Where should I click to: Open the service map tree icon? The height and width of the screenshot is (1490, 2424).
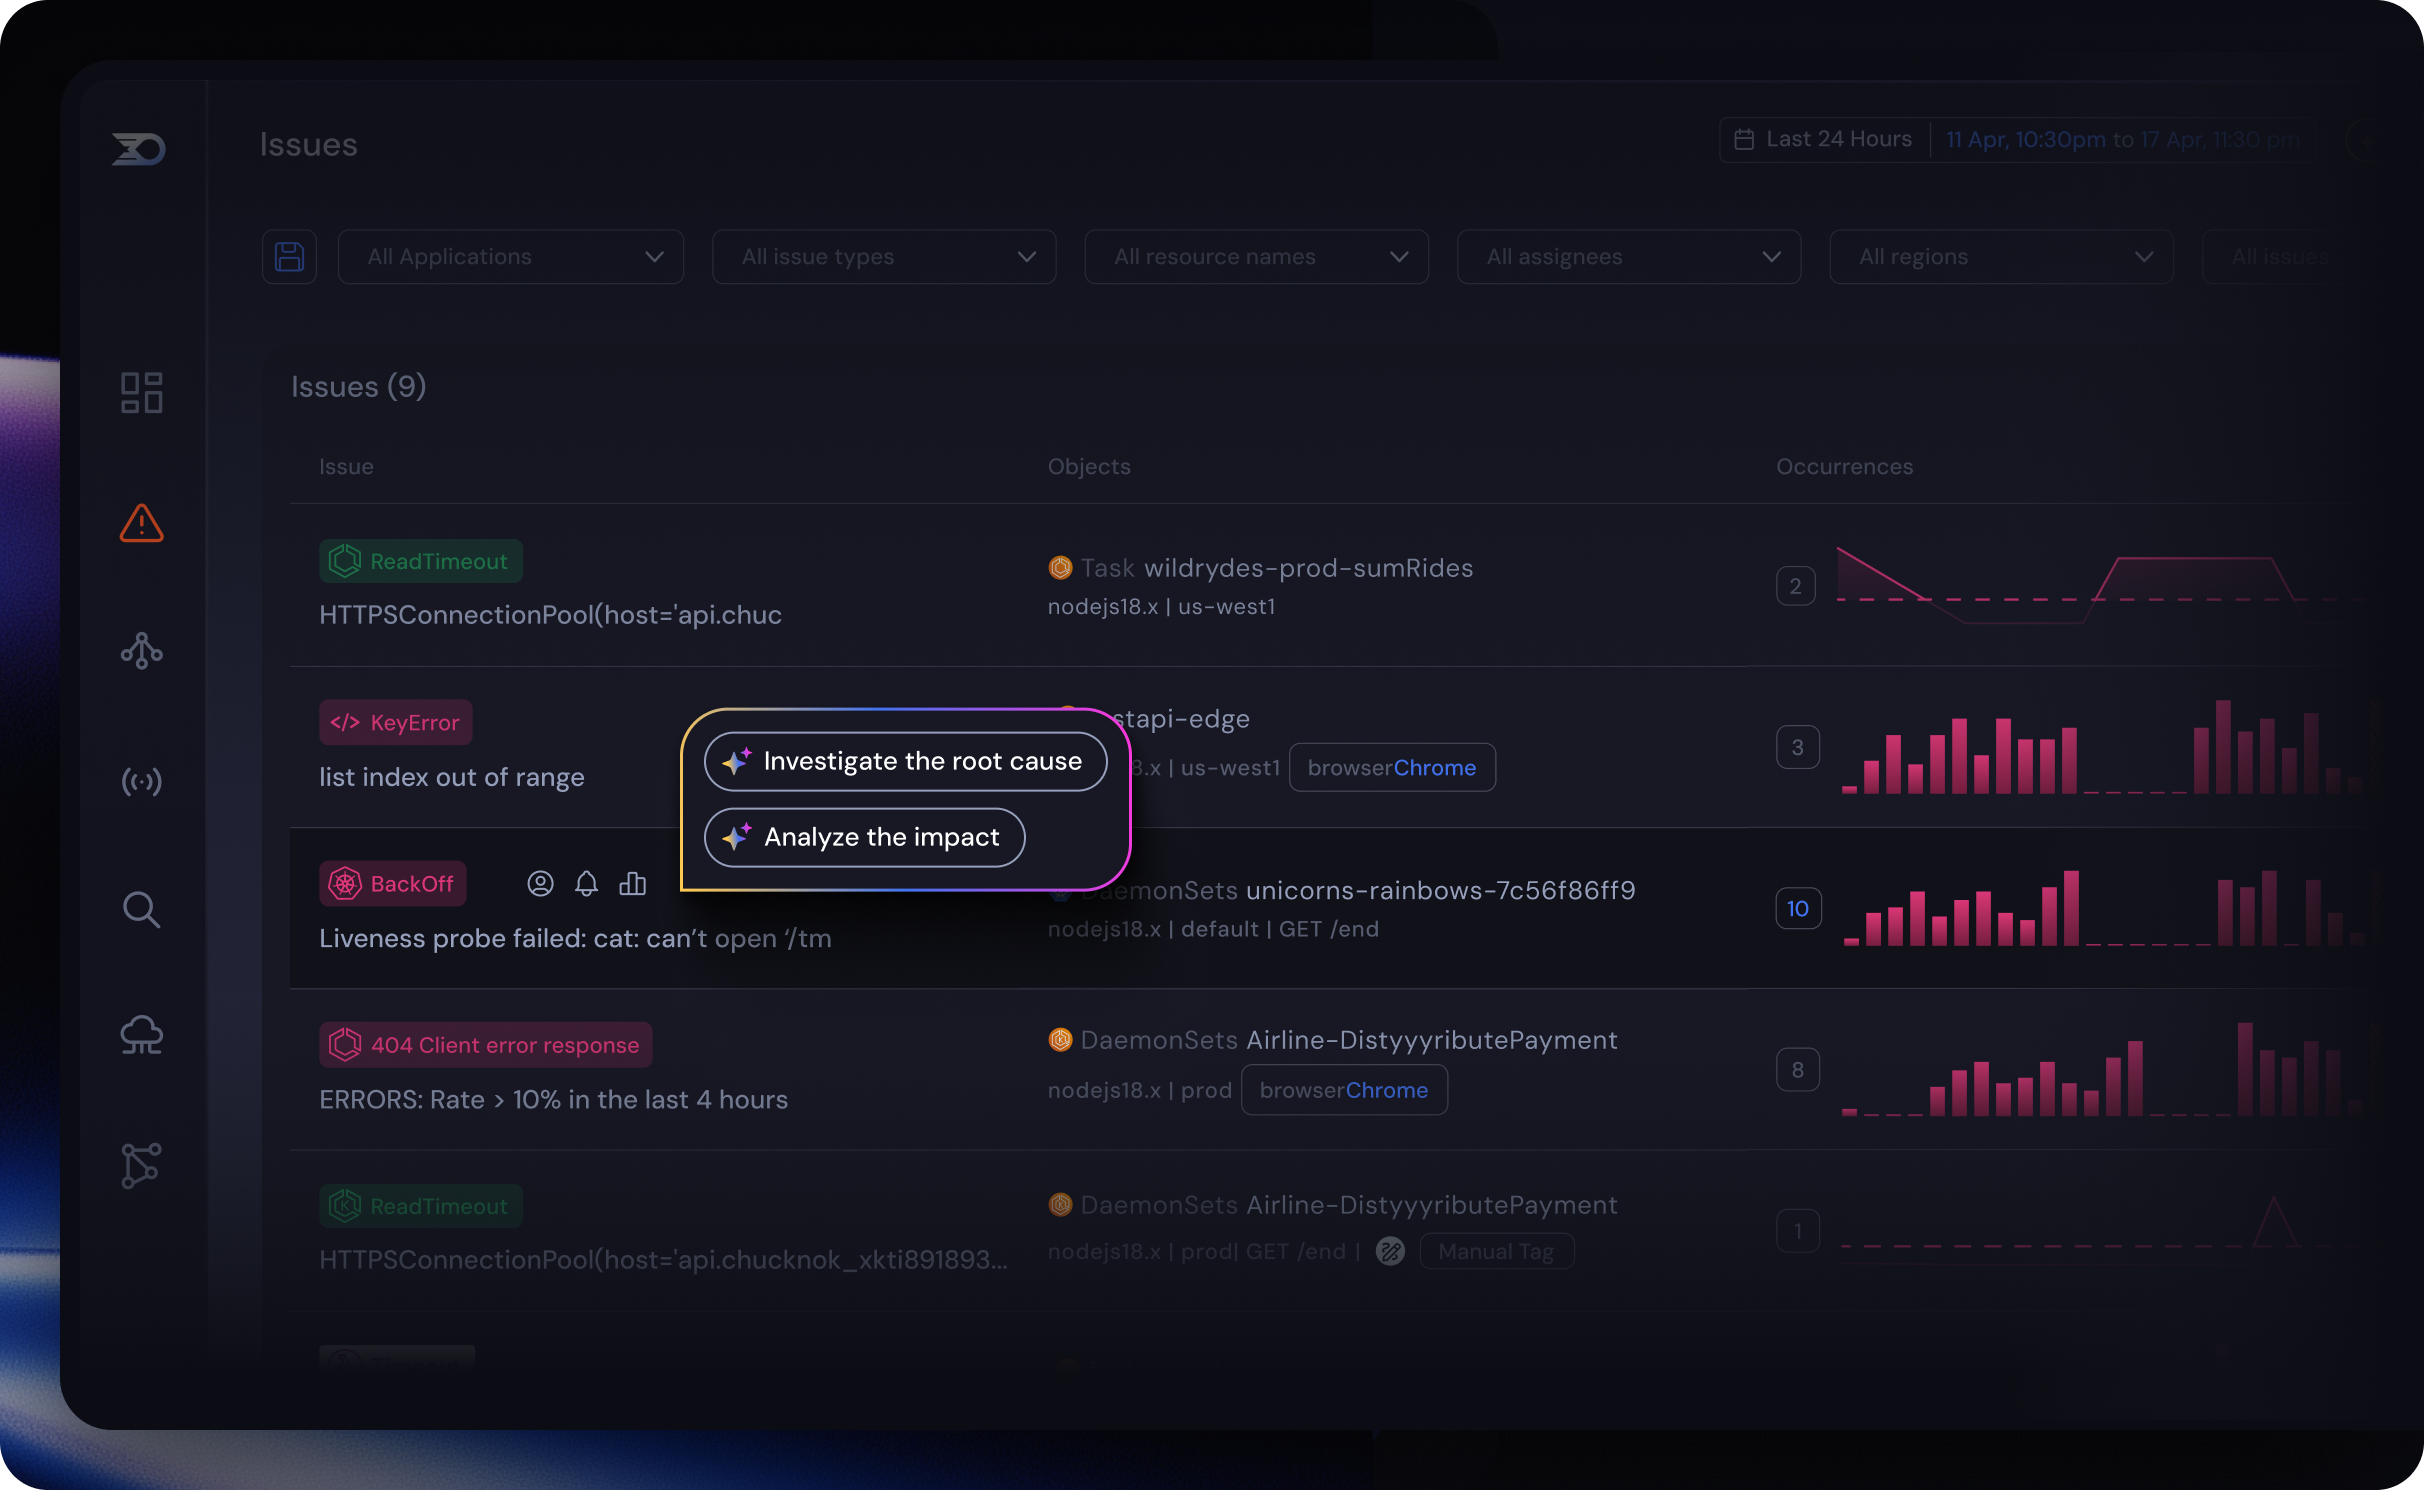pyautogui.click(x=141, y=651)
